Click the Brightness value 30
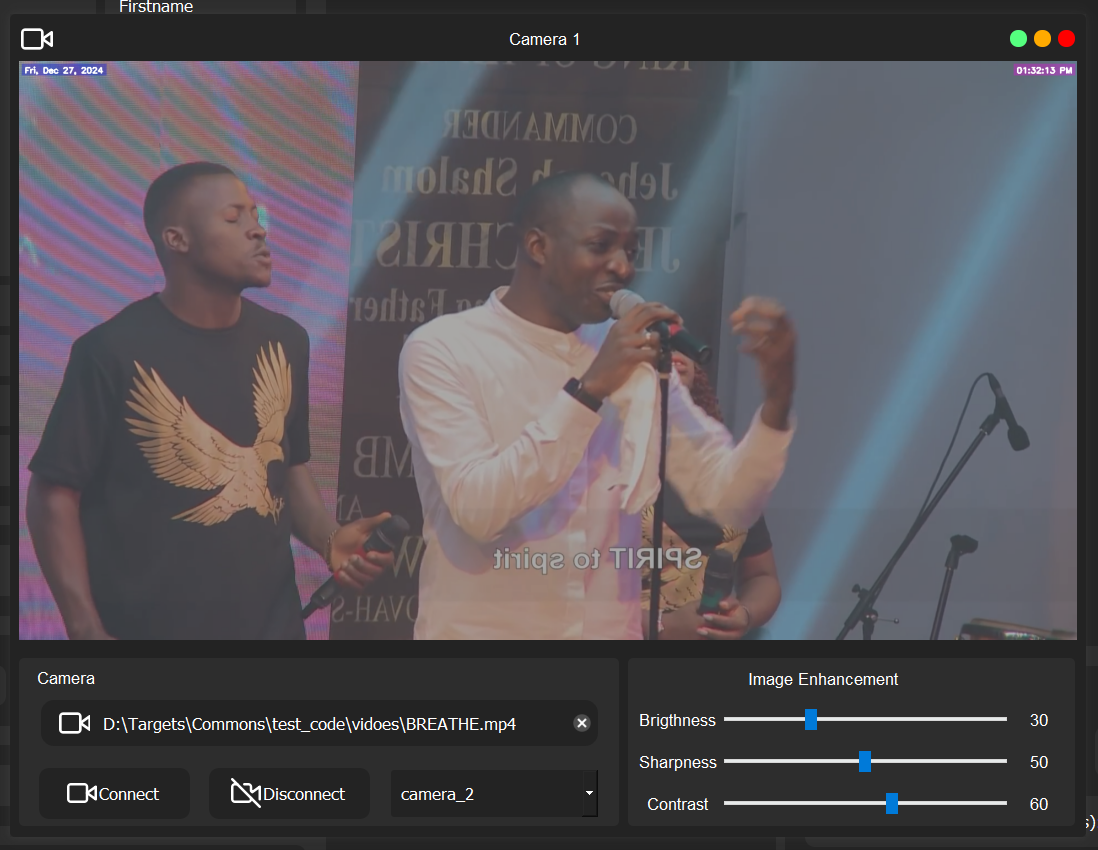 pyautogui.click(x=1039, y=720)
